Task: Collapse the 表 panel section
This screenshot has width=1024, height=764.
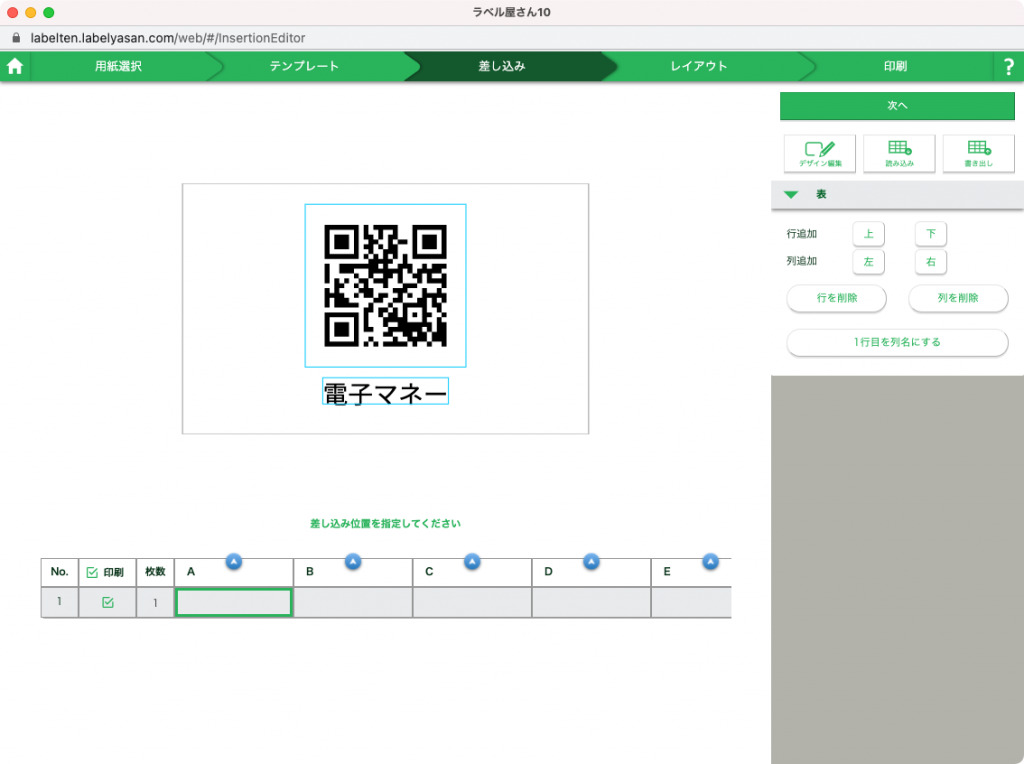Action: pos(791,195)
